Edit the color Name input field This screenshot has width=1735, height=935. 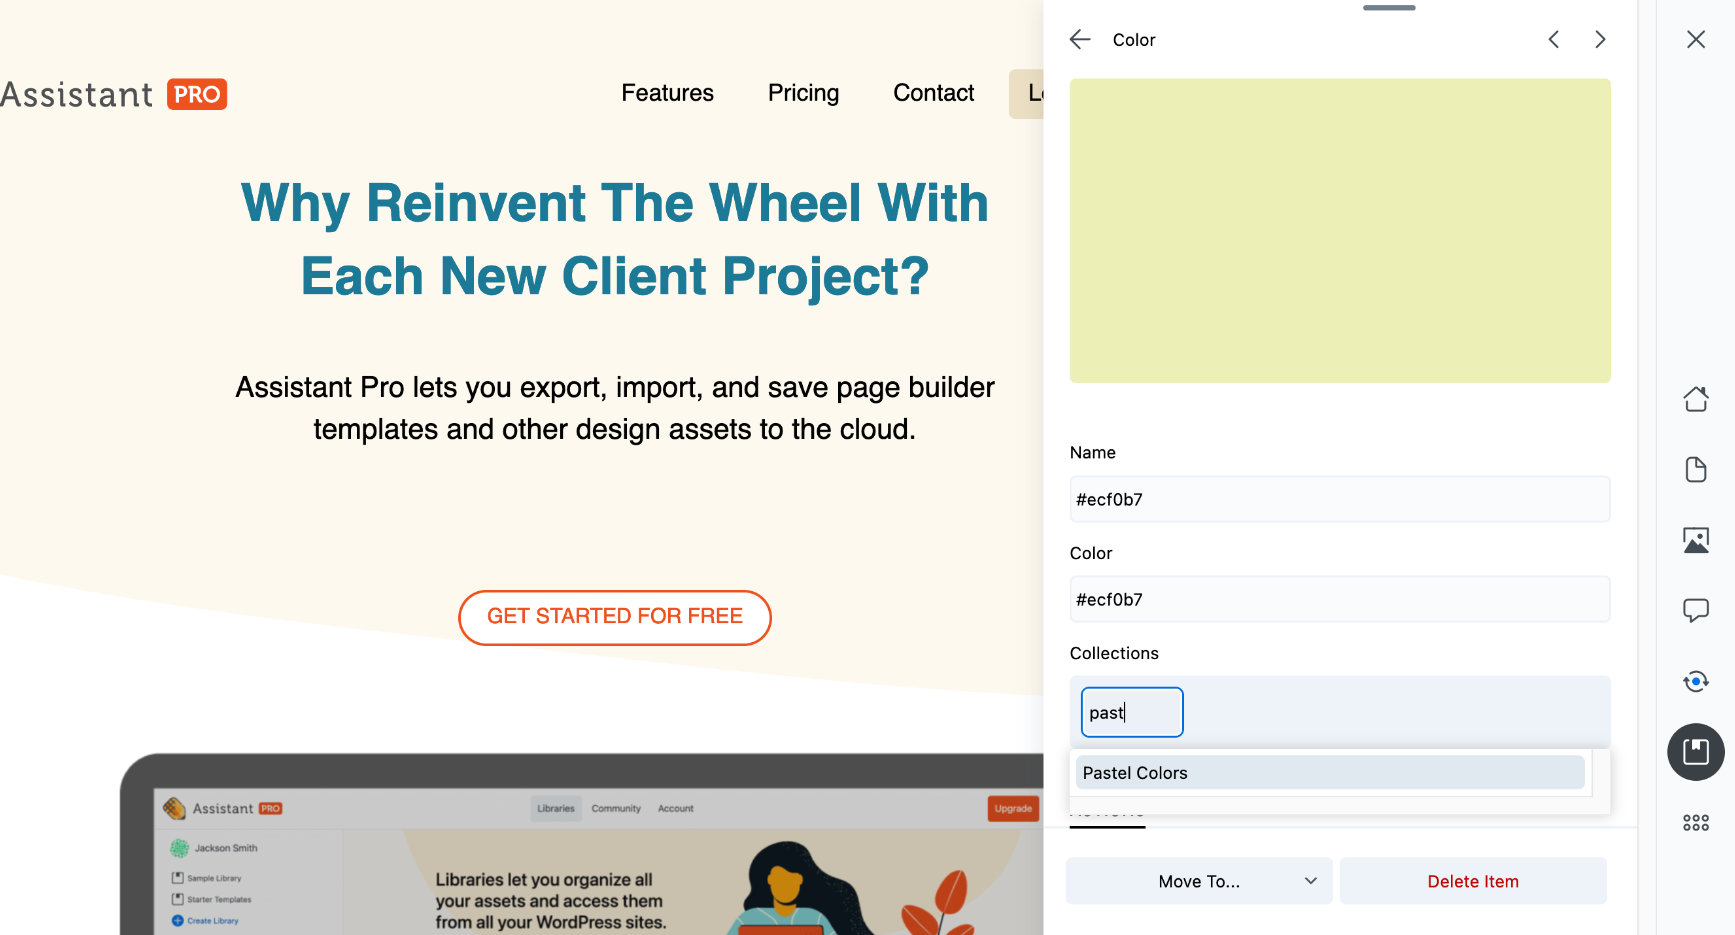1340,499
